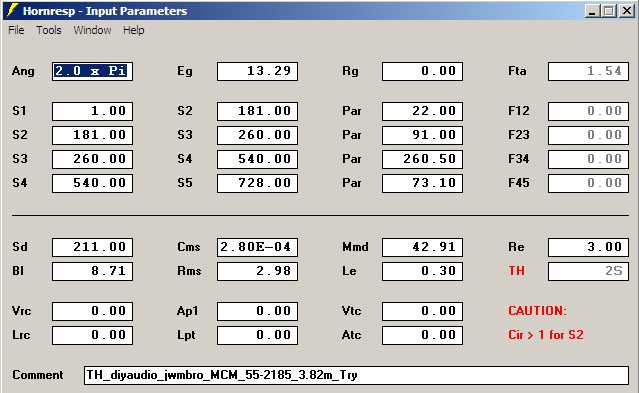The height and width of the screenshot is (393, 639).
Task: Click the TH field showing 2S
Action: tap(588, 271)
